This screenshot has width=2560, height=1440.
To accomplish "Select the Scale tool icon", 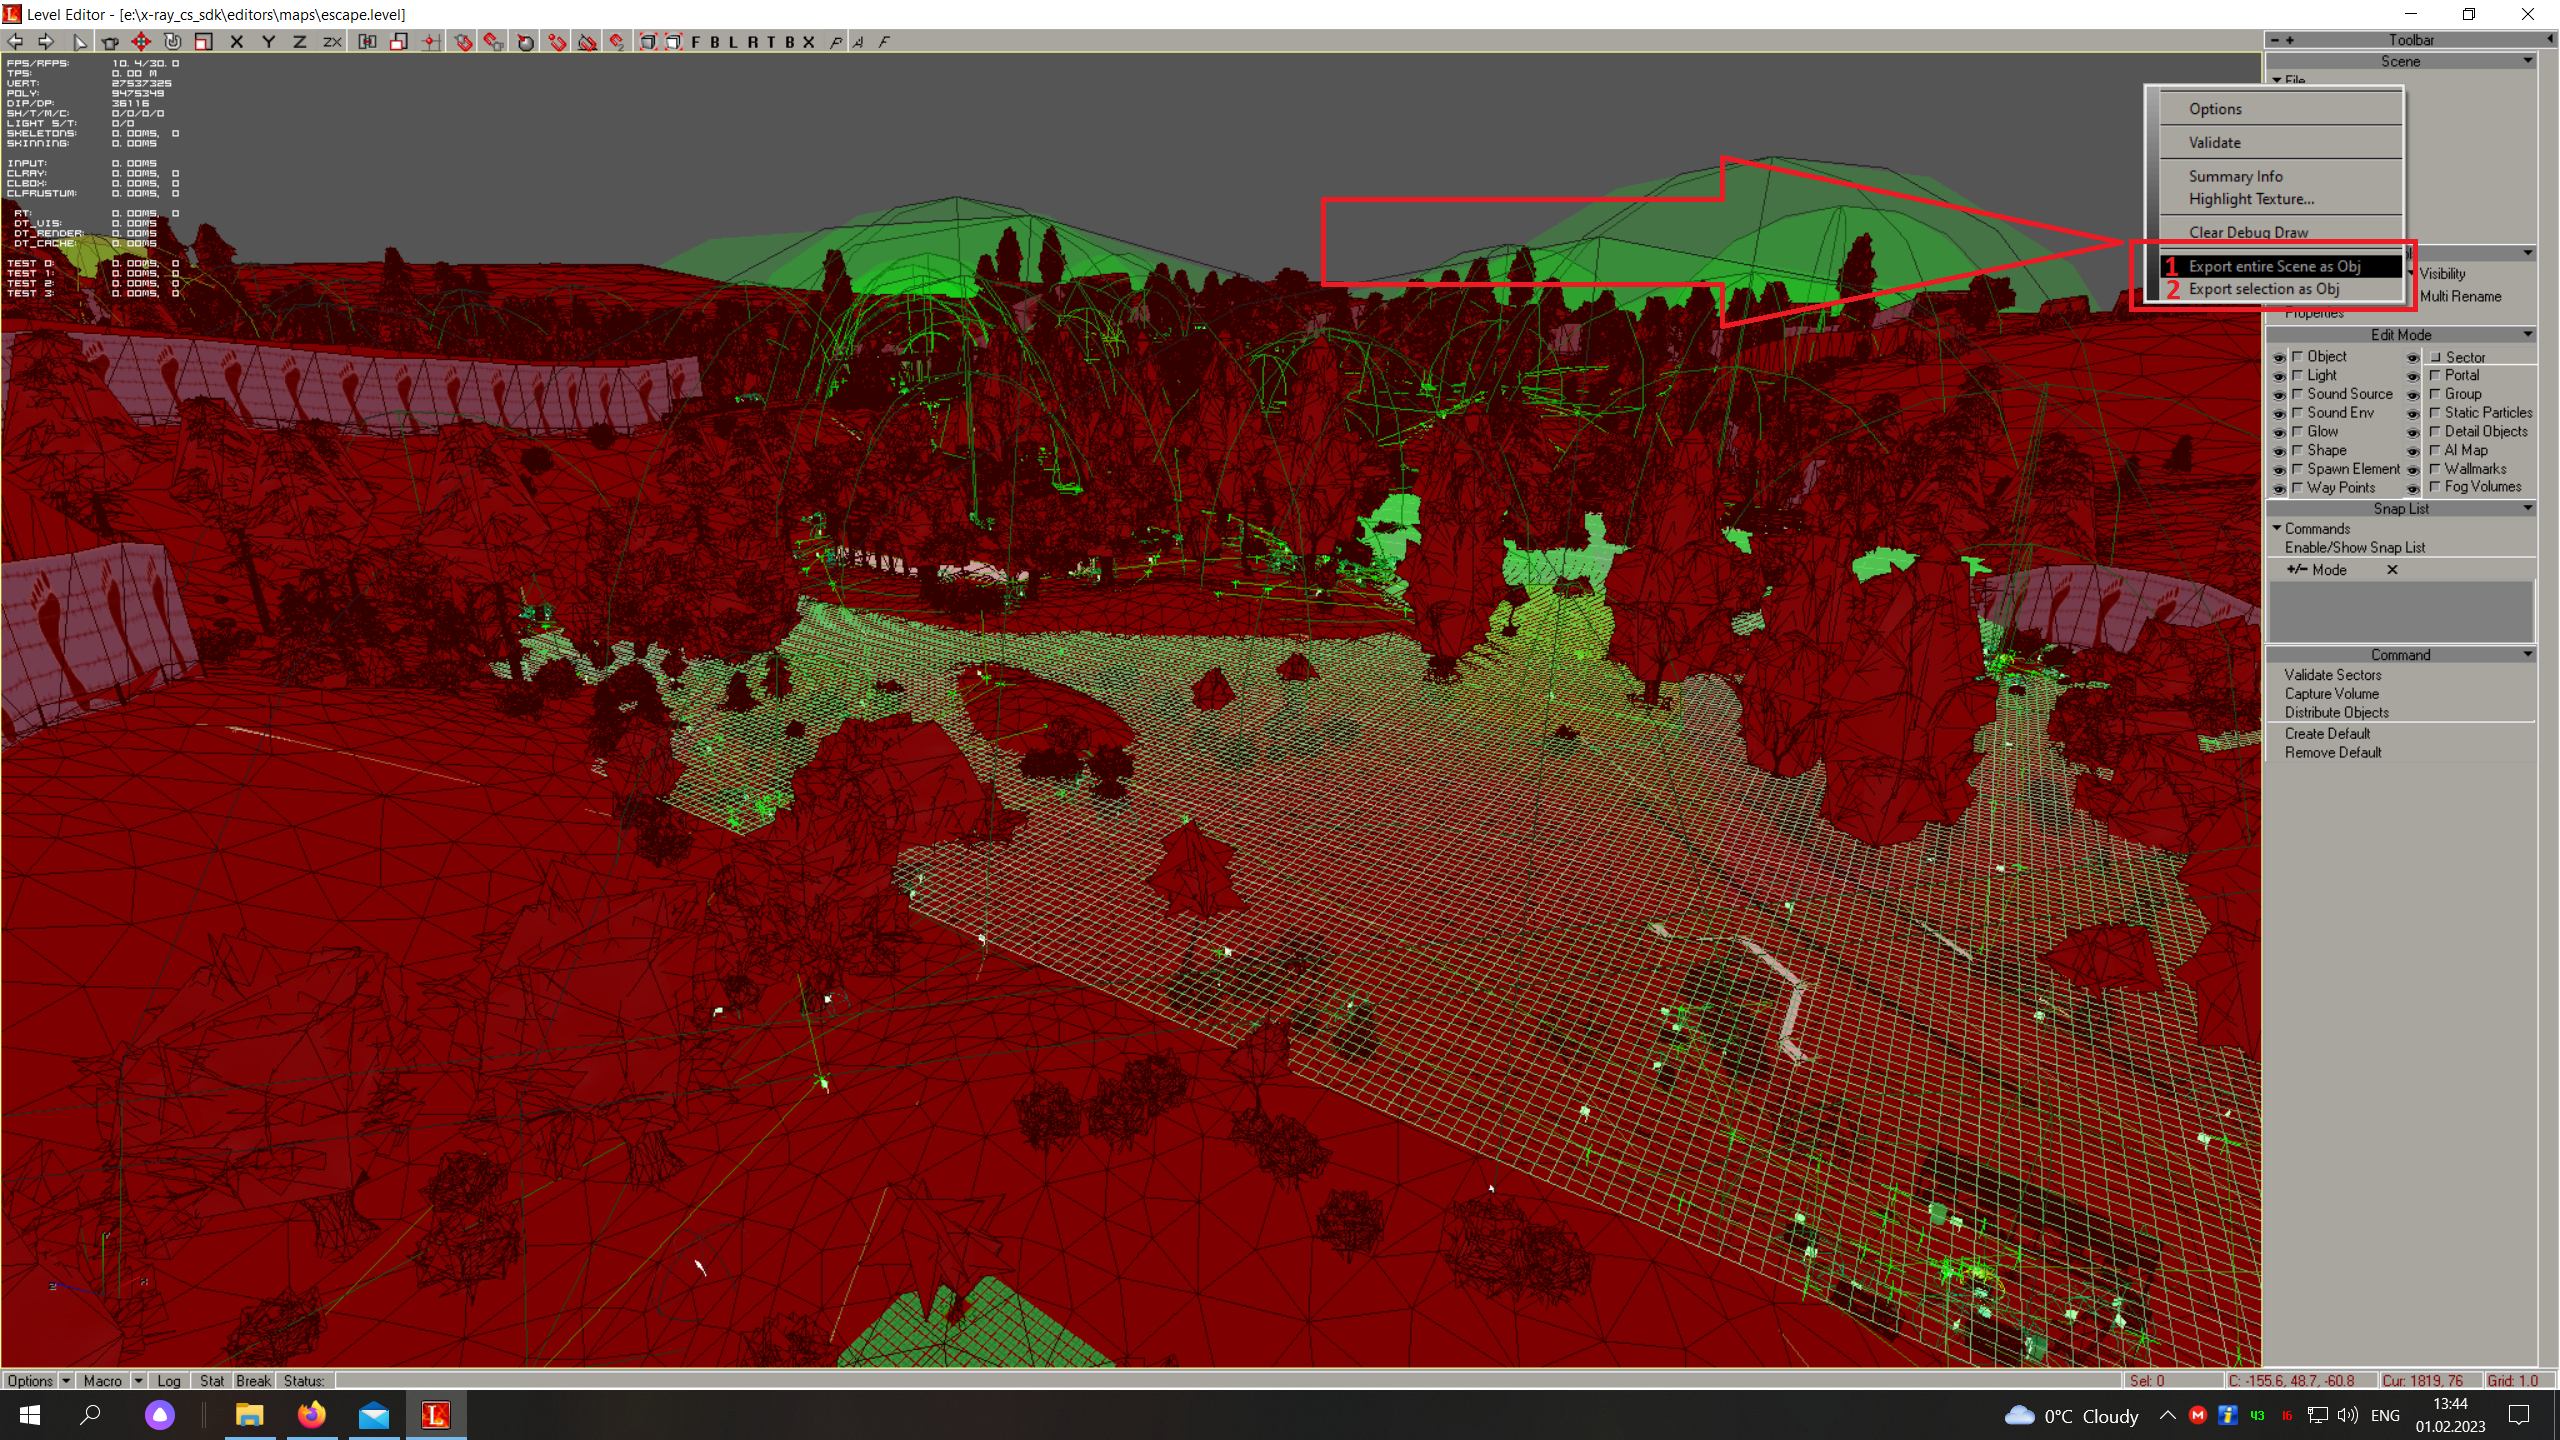I will (x=203, y=41).
